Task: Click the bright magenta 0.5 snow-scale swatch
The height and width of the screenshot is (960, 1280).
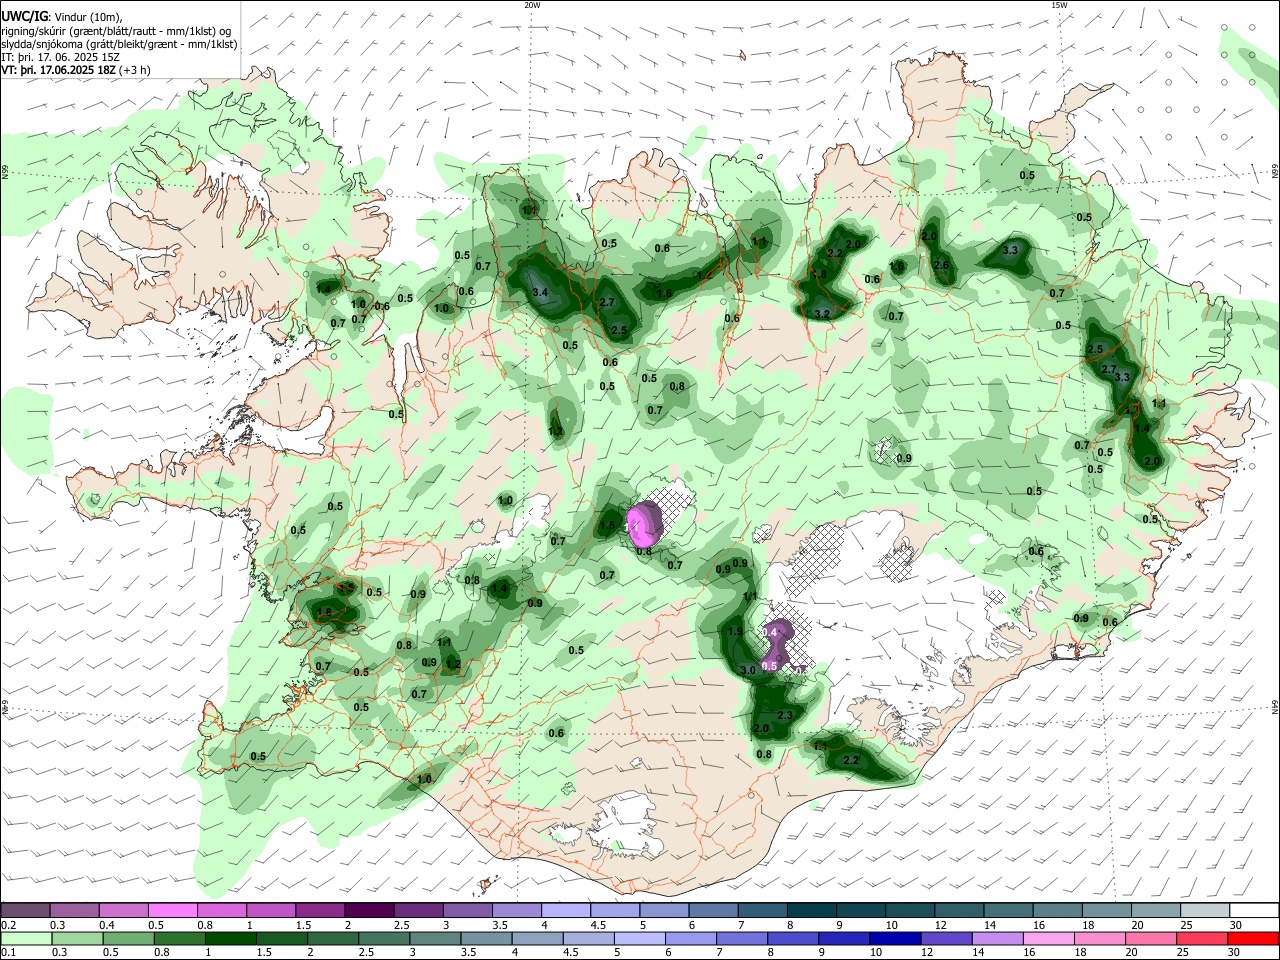Action: 172,910
